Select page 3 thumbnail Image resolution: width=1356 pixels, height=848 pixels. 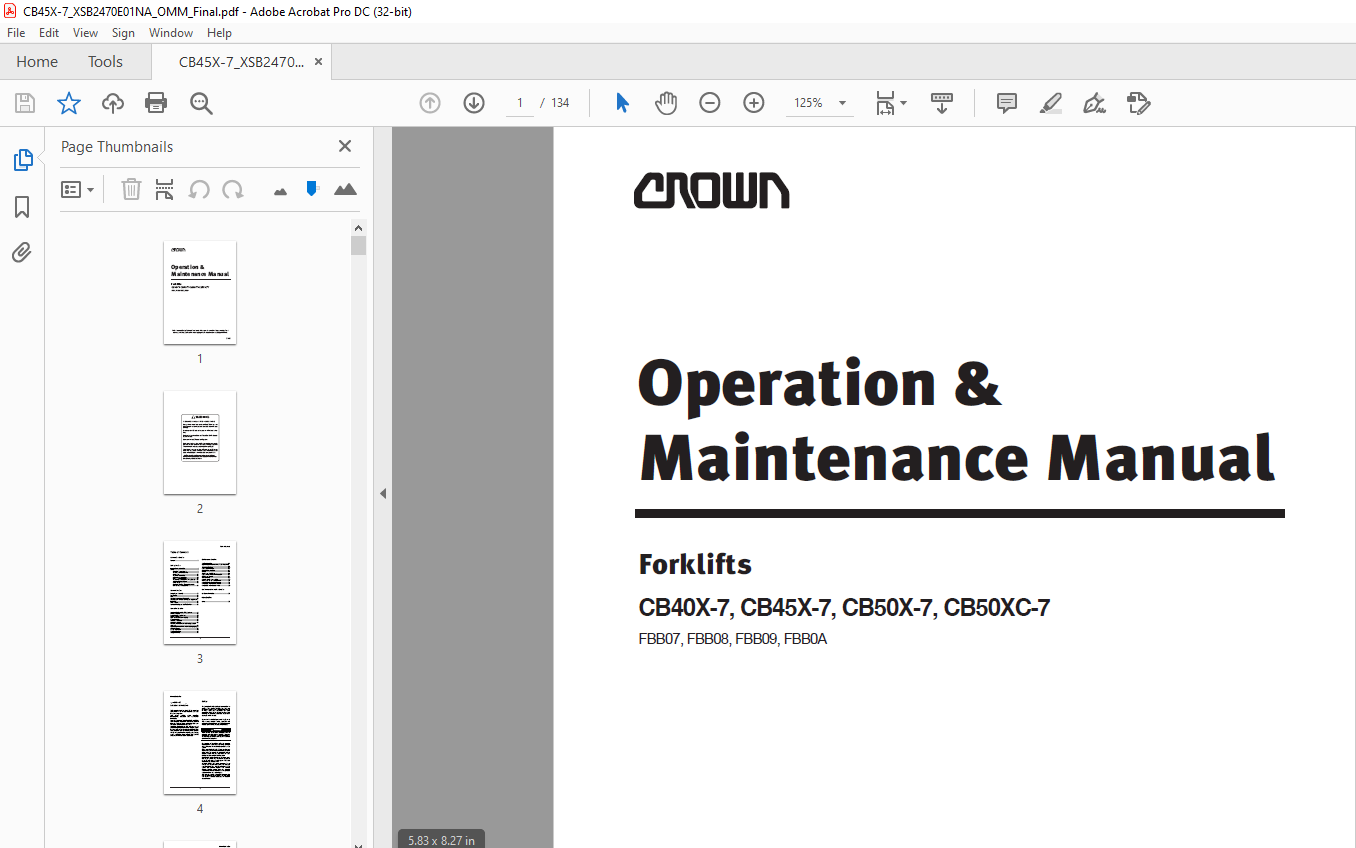tap(200, 592)
